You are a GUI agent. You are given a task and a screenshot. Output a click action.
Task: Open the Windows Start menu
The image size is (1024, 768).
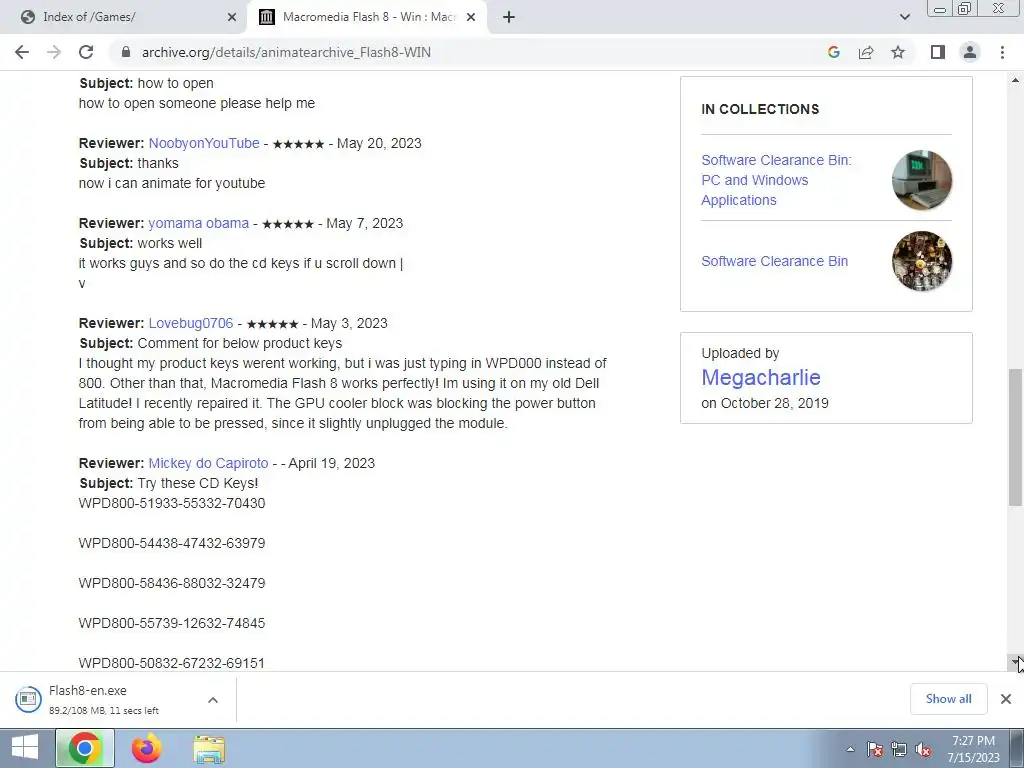pos(25,748)
